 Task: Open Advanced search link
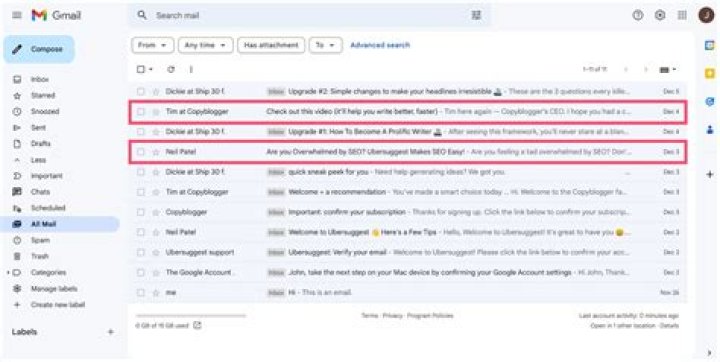tap(380, 45)
